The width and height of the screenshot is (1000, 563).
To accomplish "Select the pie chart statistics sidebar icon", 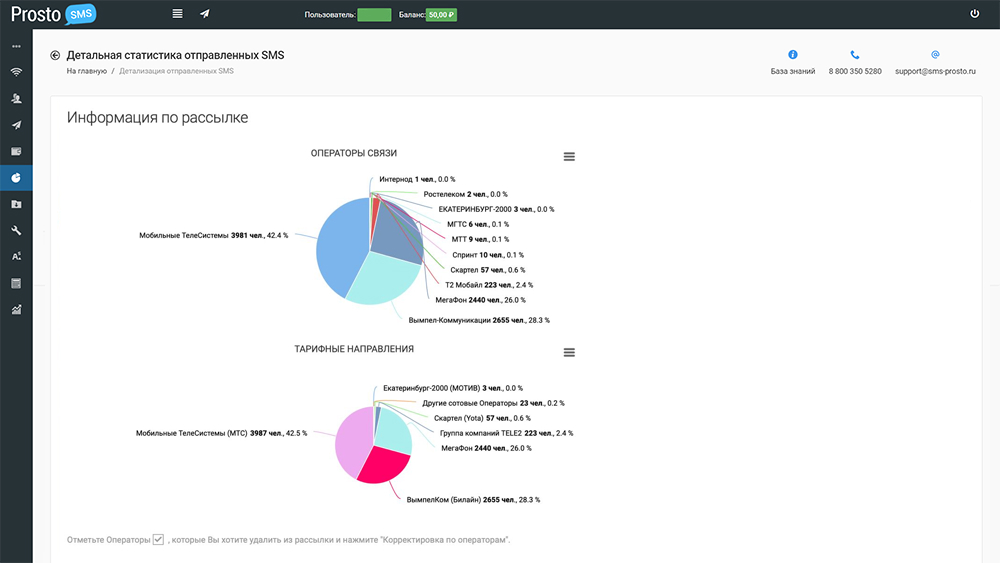I will click(x=16, y=178).
